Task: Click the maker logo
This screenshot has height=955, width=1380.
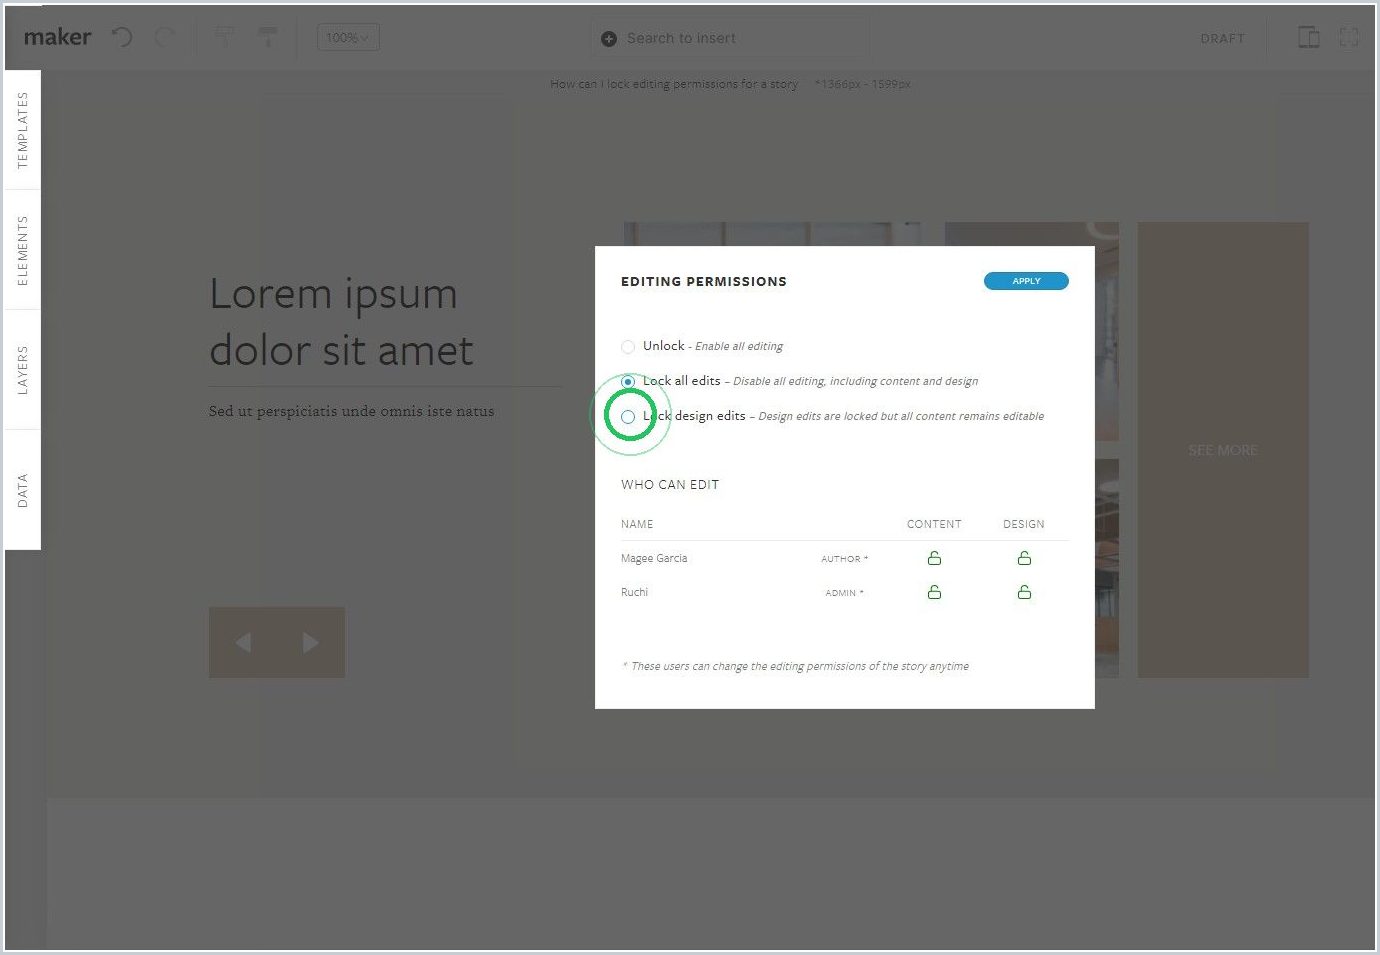Action: click(x=57, y=37)
